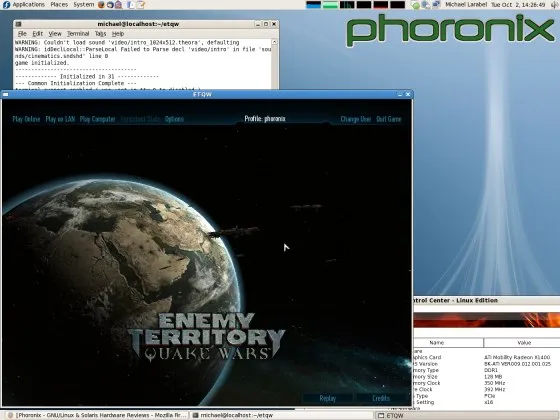This screenshot has height=420, width=560.
Task: Click the notepad-with-pencil launcher in top panel
Action: click(x=141, y=5)
